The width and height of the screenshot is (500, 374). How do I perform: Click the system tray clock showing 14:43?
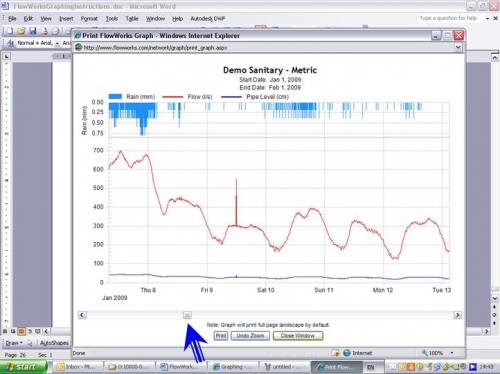tap(486, 367)
